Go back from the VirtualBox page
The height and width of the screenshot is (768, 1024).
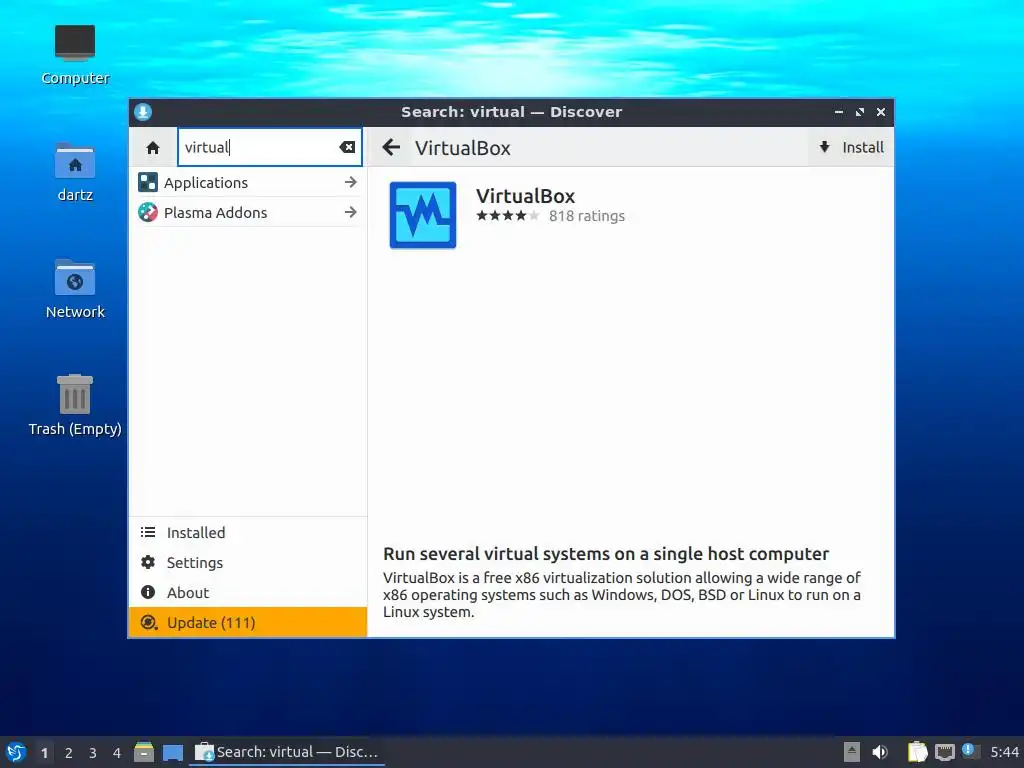click(391, 147)
